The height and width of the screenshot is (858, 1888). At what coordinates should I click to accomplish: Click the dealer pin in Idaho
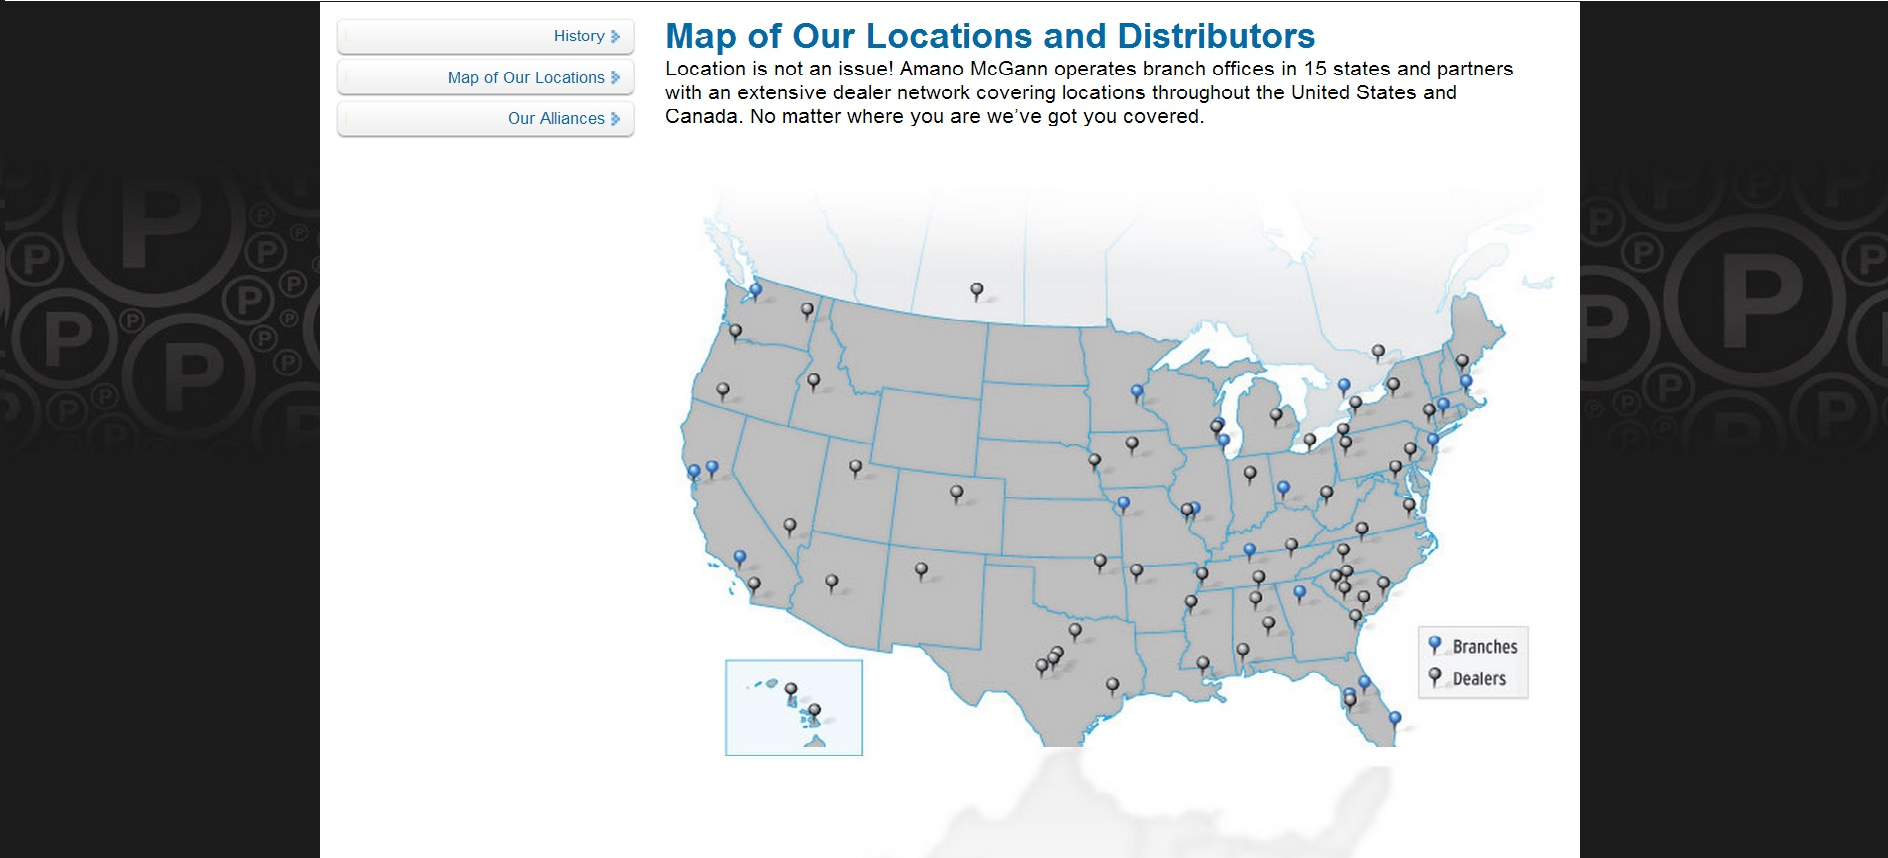[814, 380]
